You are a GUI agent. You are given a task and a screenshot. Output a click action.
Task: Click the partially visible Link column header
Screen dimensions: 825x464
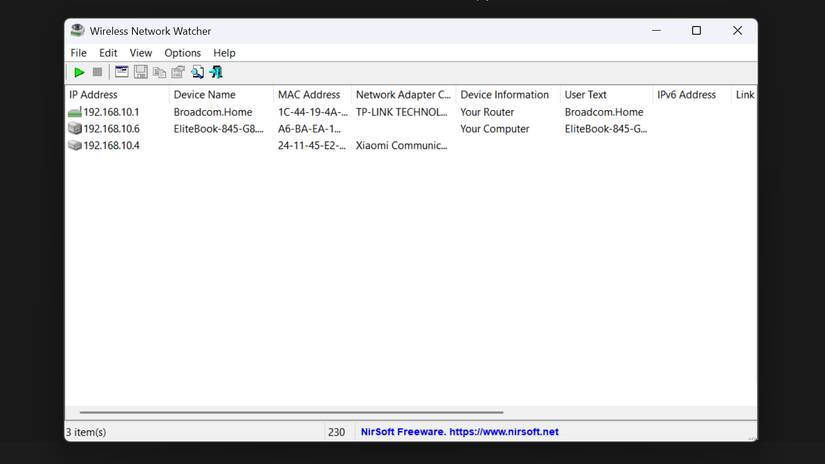coord(744,95)
